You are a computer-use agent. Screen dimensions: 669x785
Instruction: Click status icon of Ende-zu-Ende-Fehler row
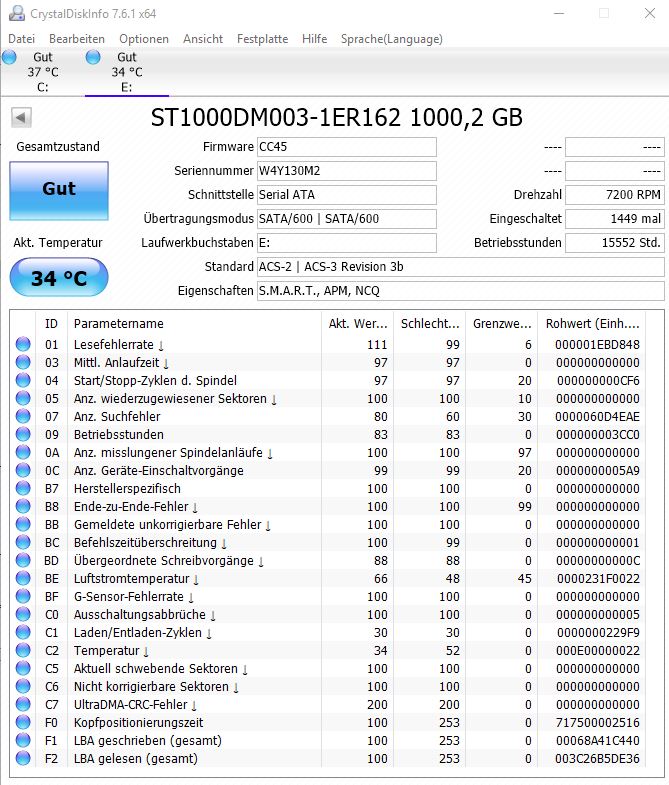(23, 507)
